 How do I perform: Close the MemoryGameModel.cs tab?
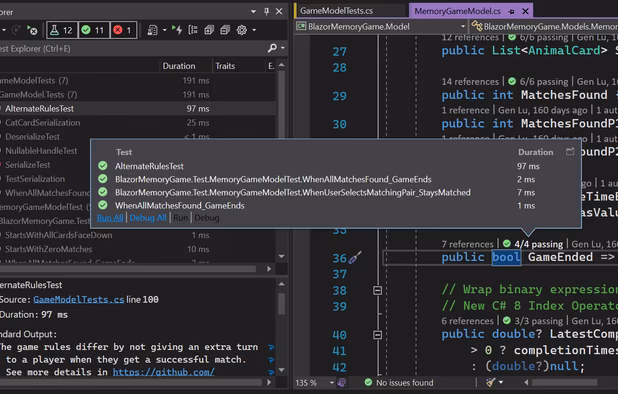coord(525,11)
